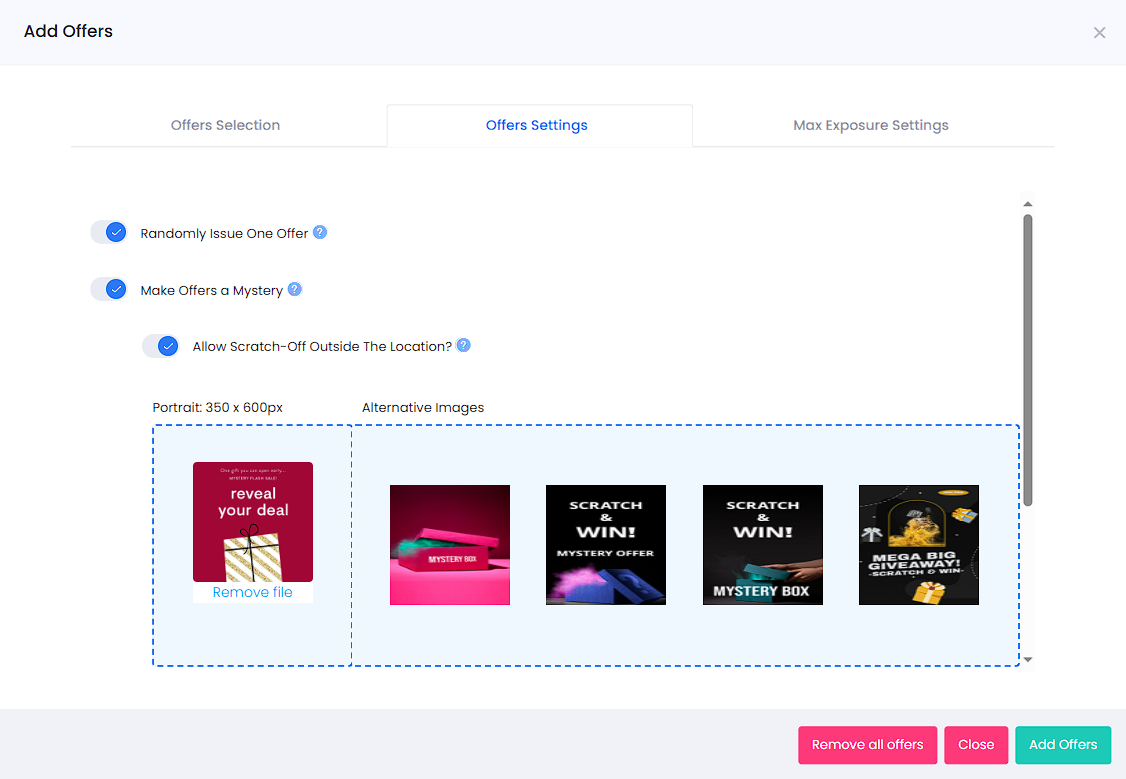The width and height of the screenshot is (1126, 779).
Task: Click the vertical scrollbar thumb
Action: (x=1028, y=360)
